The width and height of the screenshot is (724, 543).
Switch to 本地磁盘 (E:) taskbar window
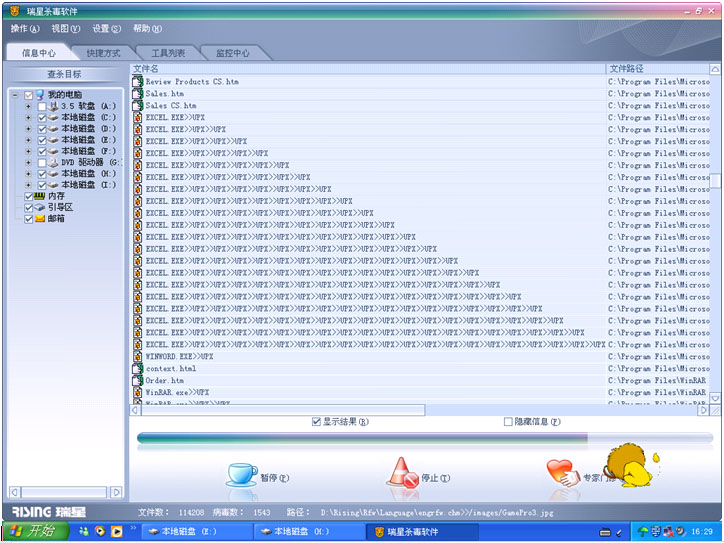196,532
